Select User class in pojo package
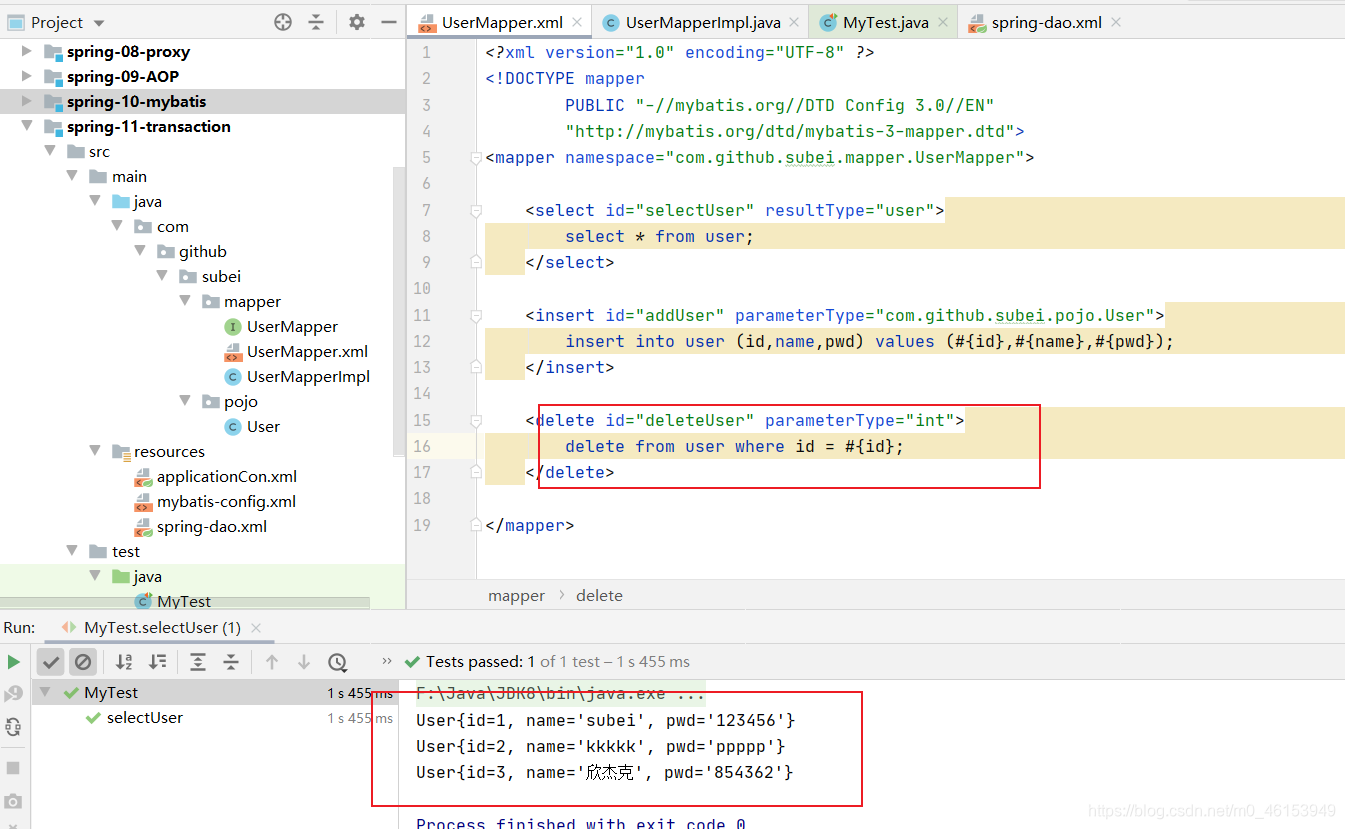 coord(252,426)
